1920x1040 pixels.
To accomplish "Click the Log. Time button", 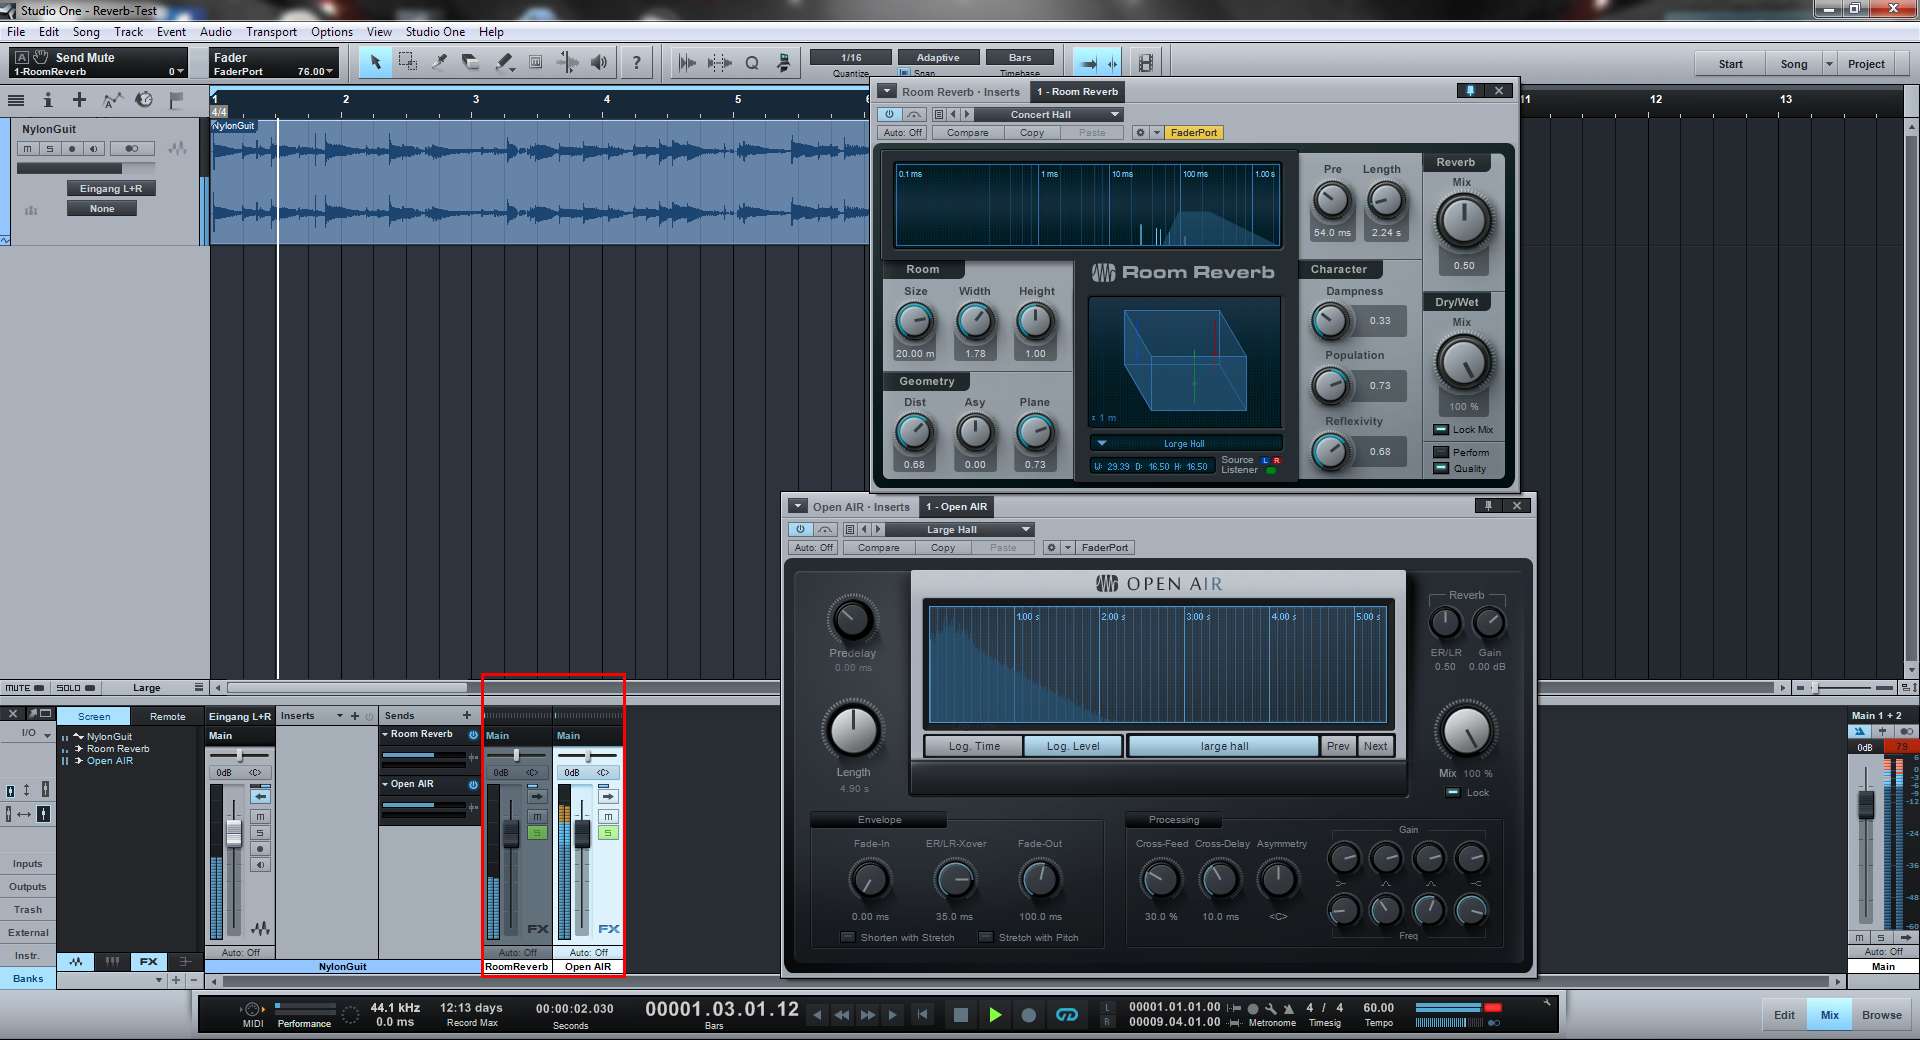I will [x=973, y=746].
